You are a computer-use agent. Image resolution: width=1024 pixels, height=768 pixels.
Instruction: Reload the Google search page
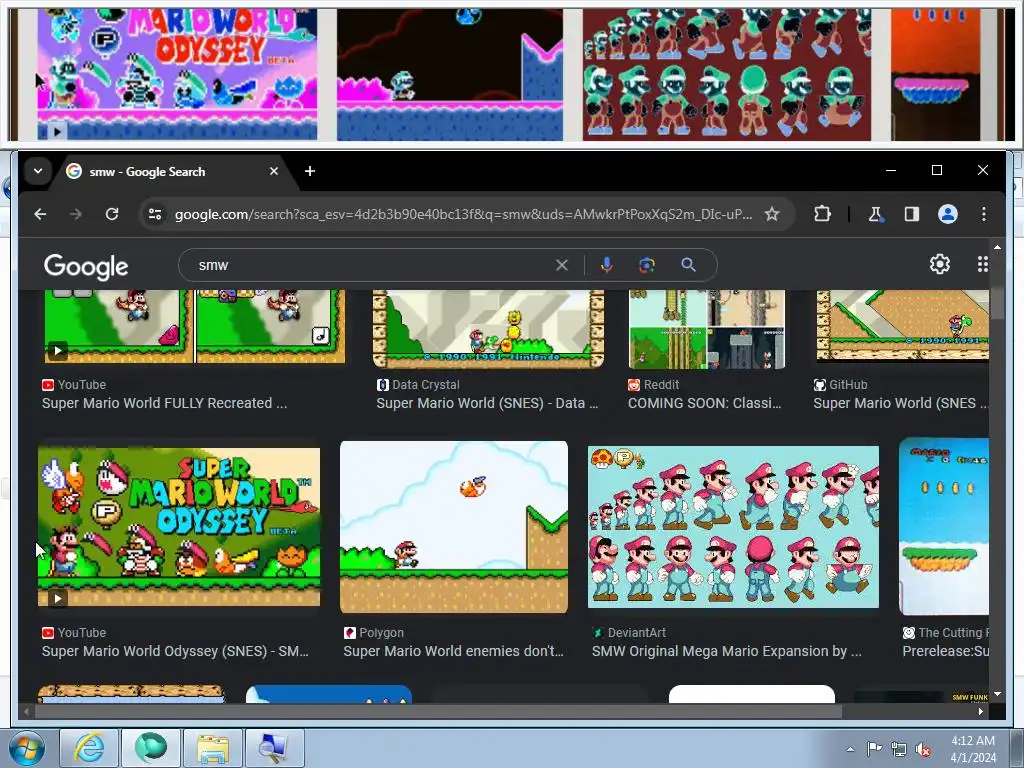tap(112, 214)
